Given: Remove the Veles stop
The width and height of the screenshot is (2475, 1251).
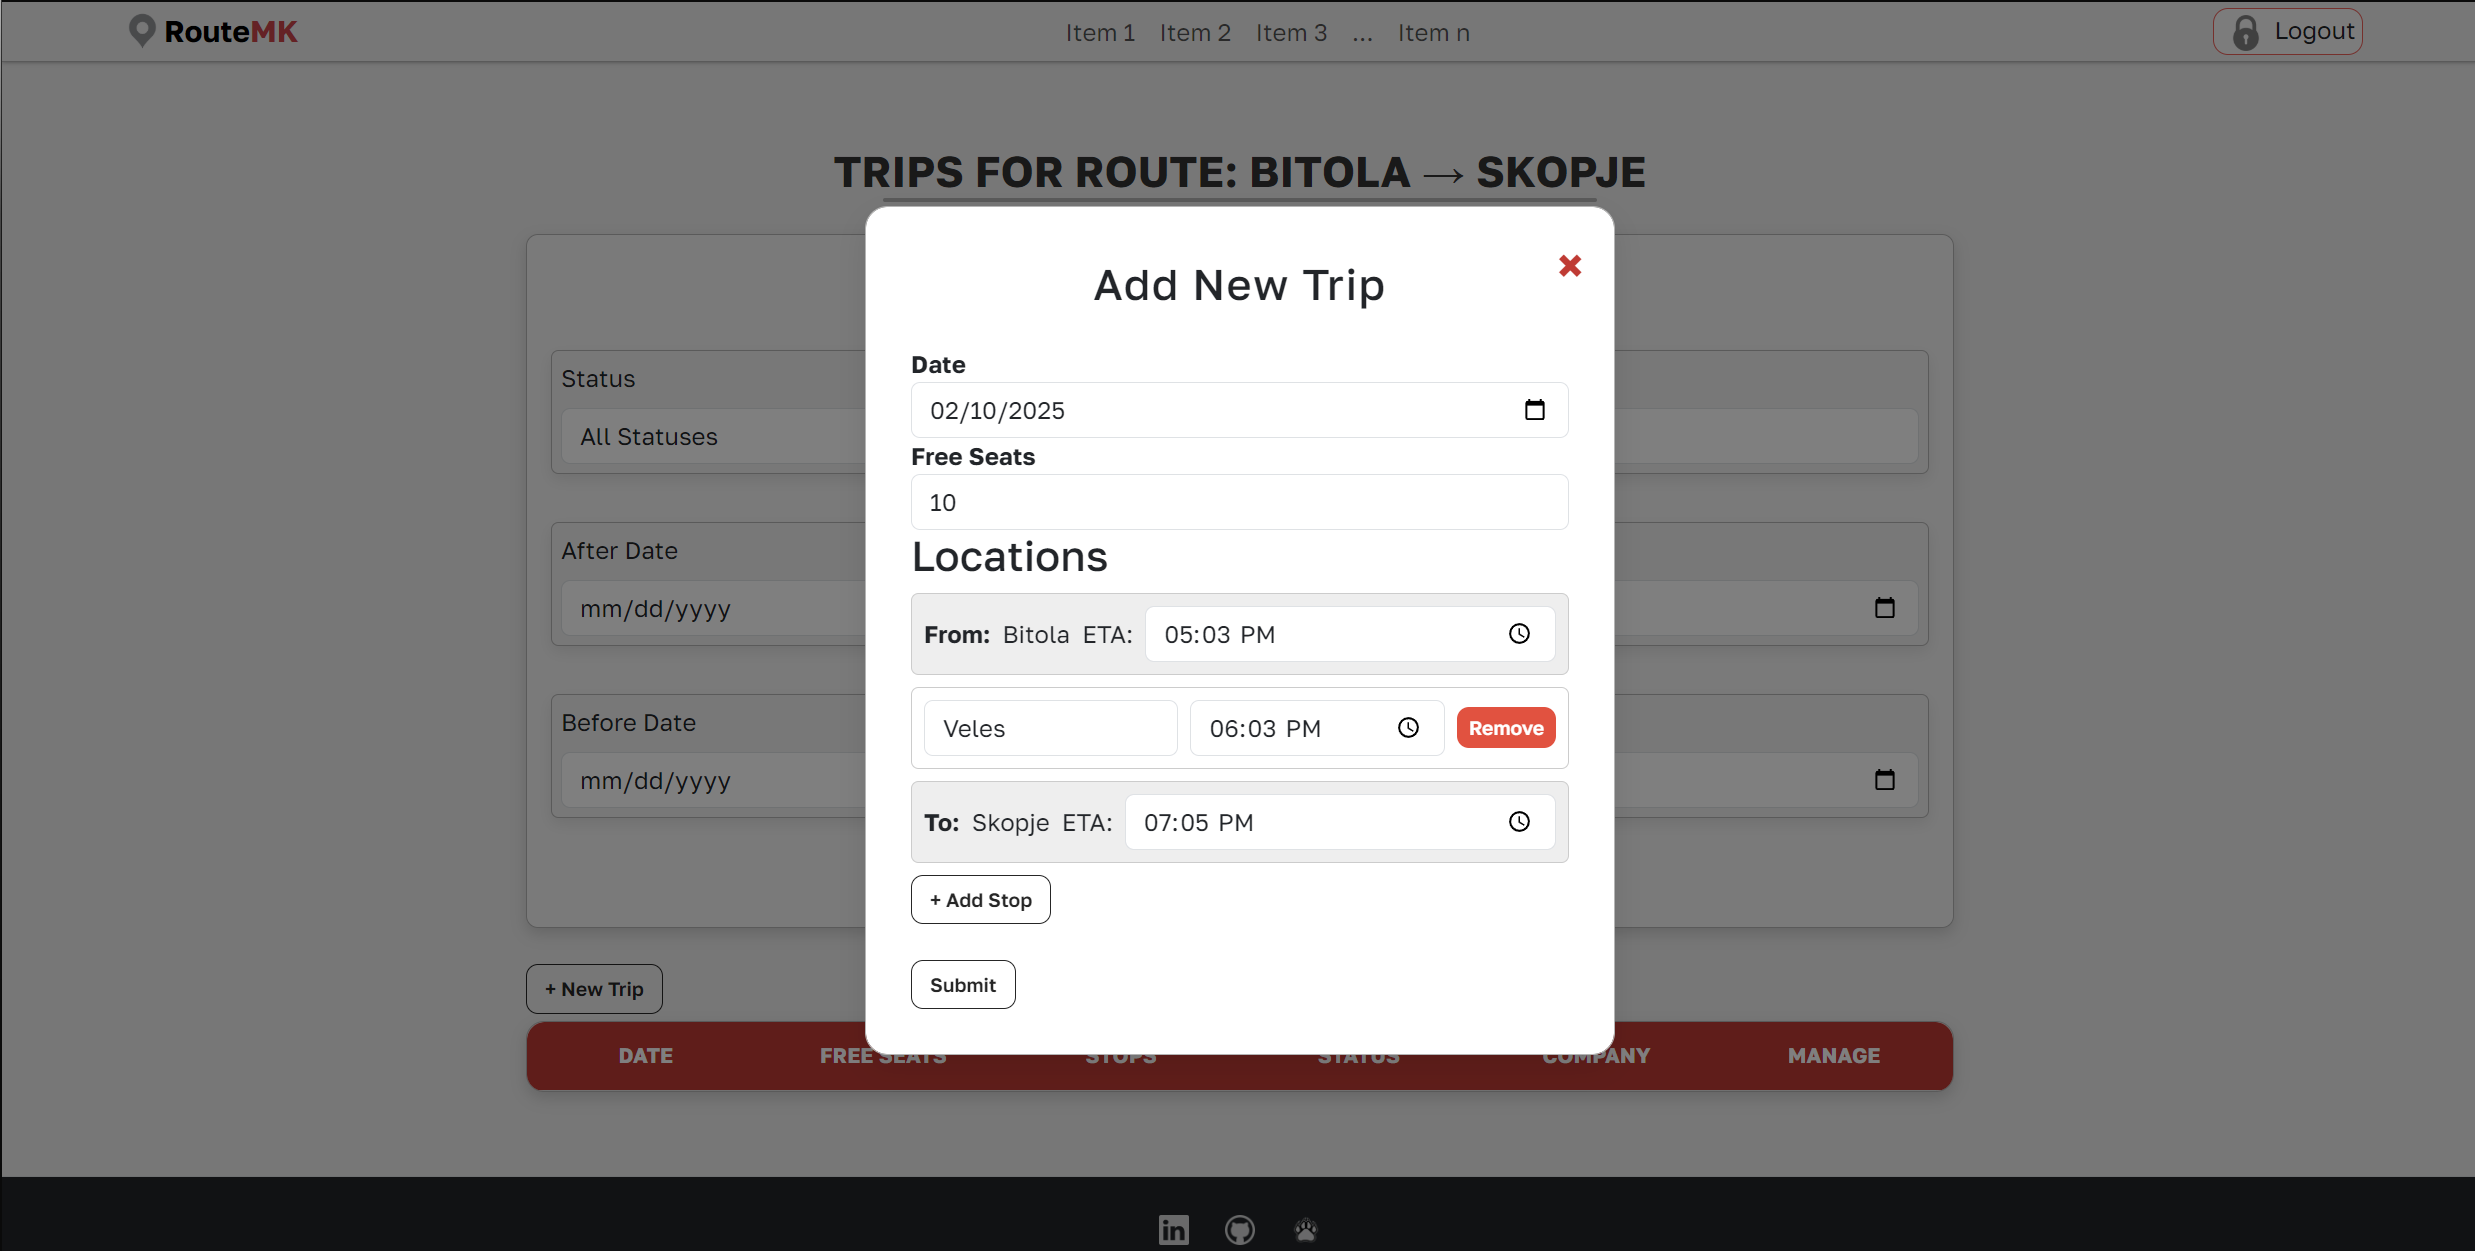Looking at the screenshot, I should tap(1505, 728).
